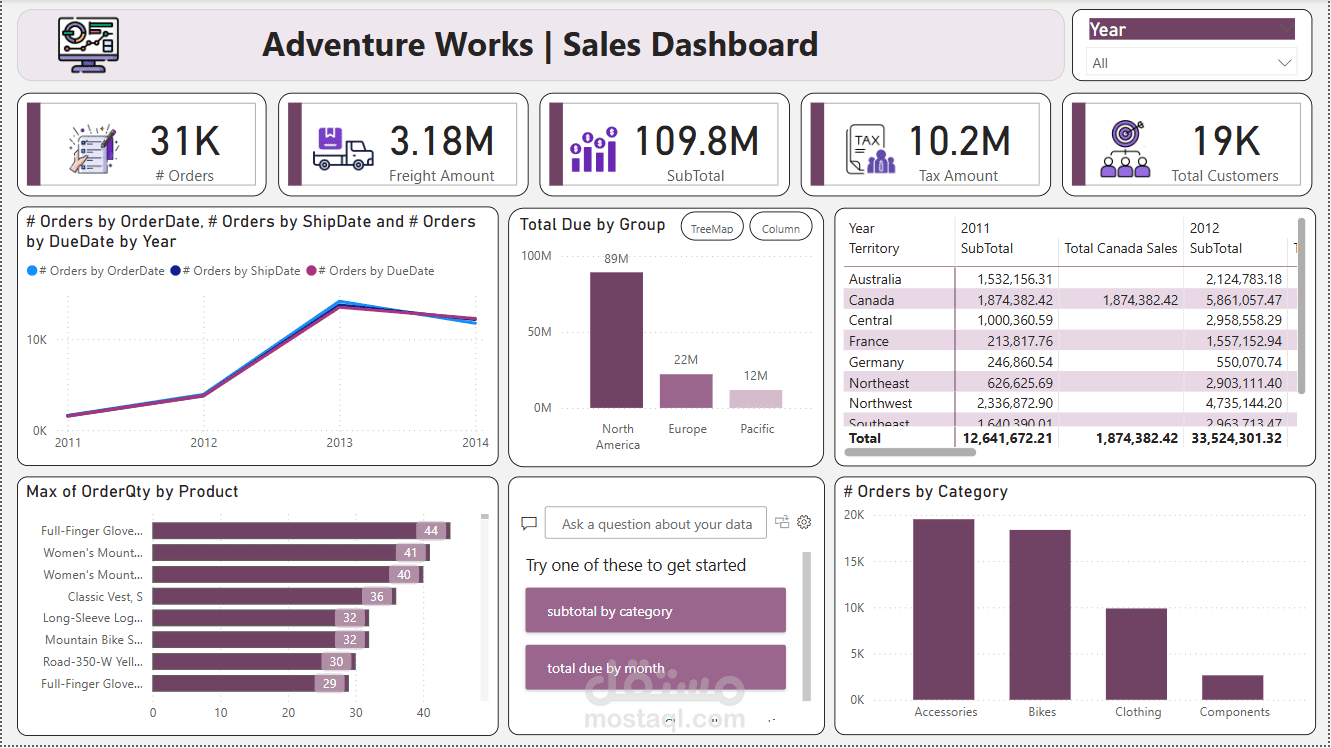Select the Canada territory row

point(1070,300)
